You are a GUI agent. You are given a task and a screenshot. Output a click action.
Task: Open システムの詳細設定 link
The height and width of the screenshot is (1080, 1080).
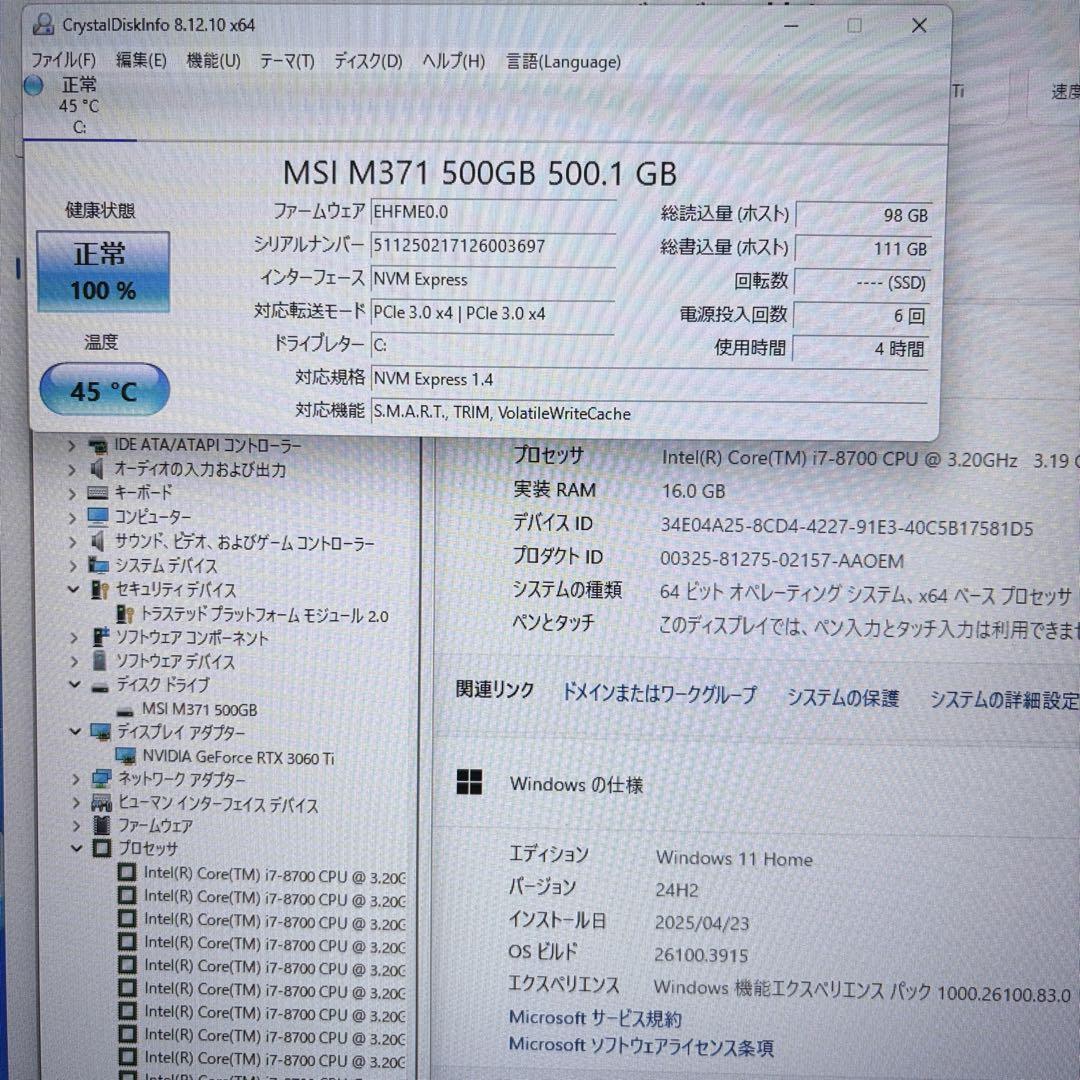1004,700
